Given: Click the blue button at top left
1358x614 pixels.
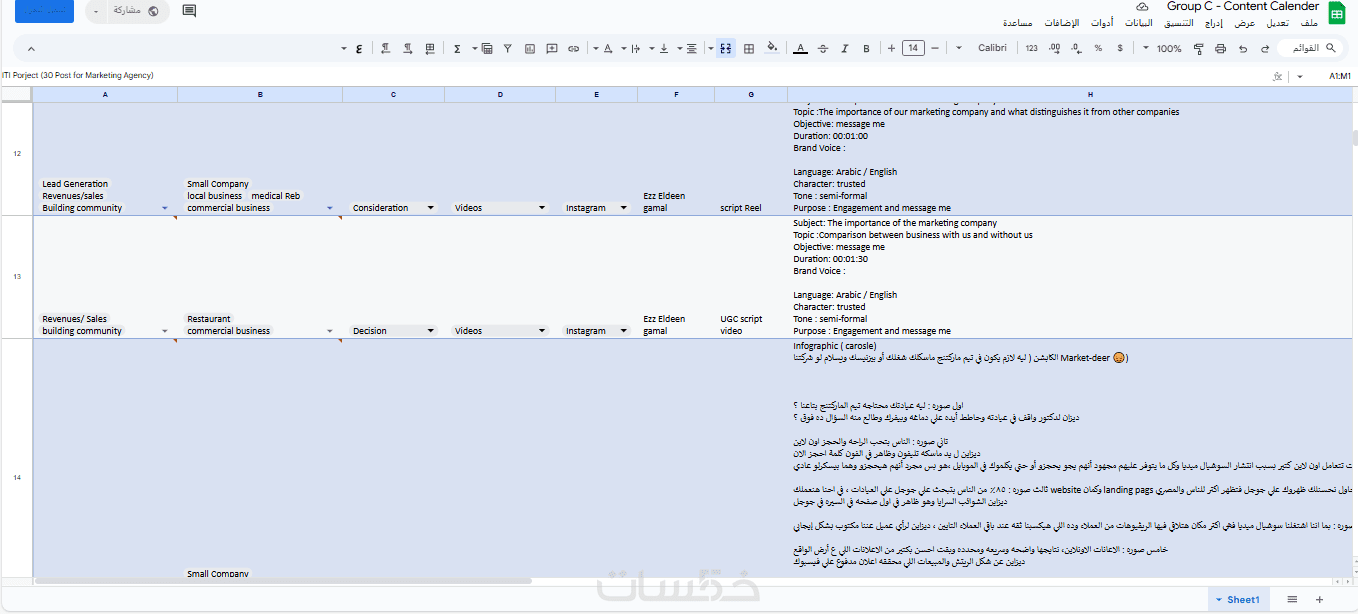Looking at the screenshot, I should click(44, 11).
